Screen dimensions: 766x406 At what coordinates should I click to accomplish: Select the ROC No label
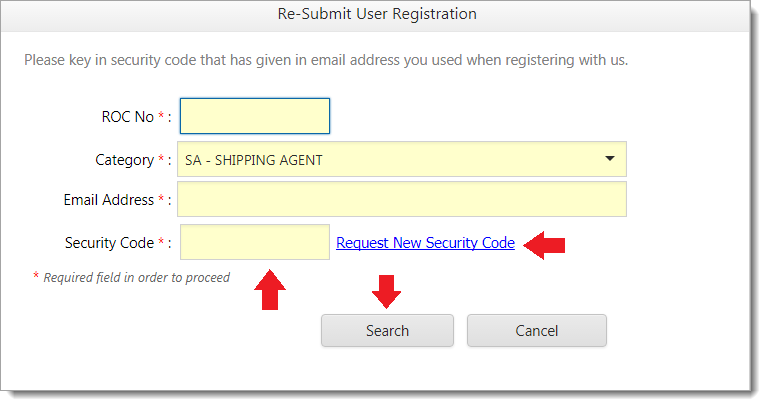pyautogui.click(x=128, y=117)
